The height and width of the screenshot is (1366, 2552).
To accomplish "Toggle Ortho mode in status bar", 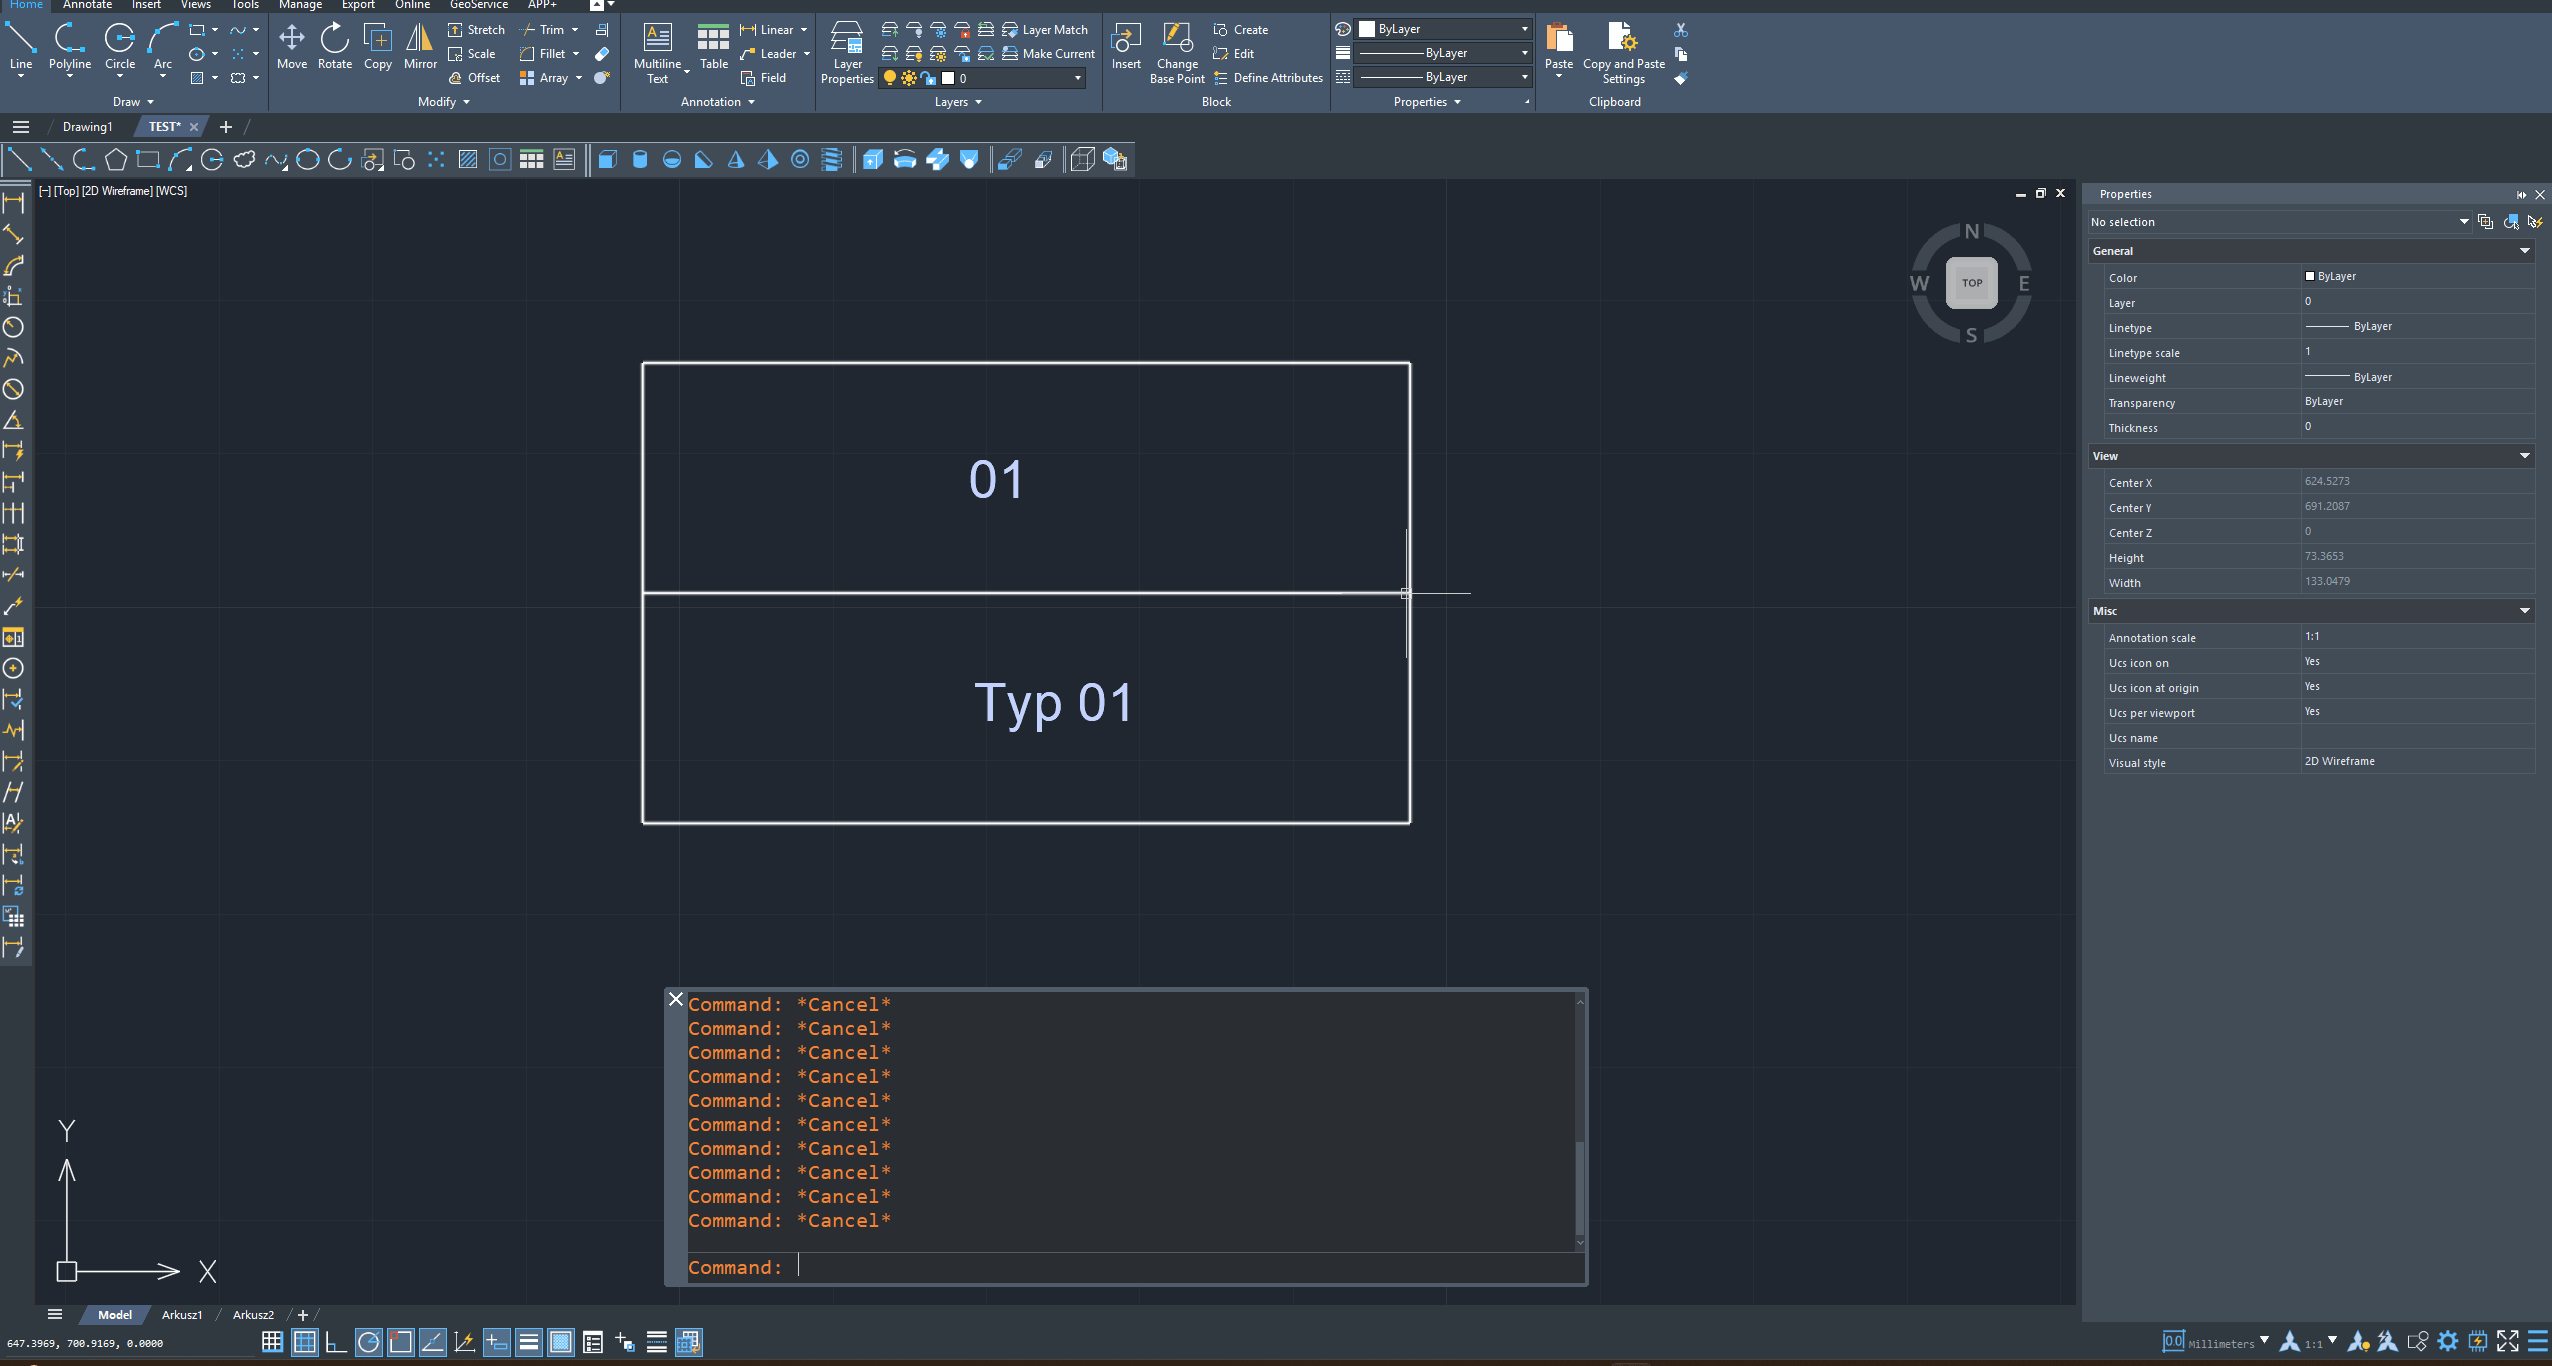I will [x=336, y=1342].
